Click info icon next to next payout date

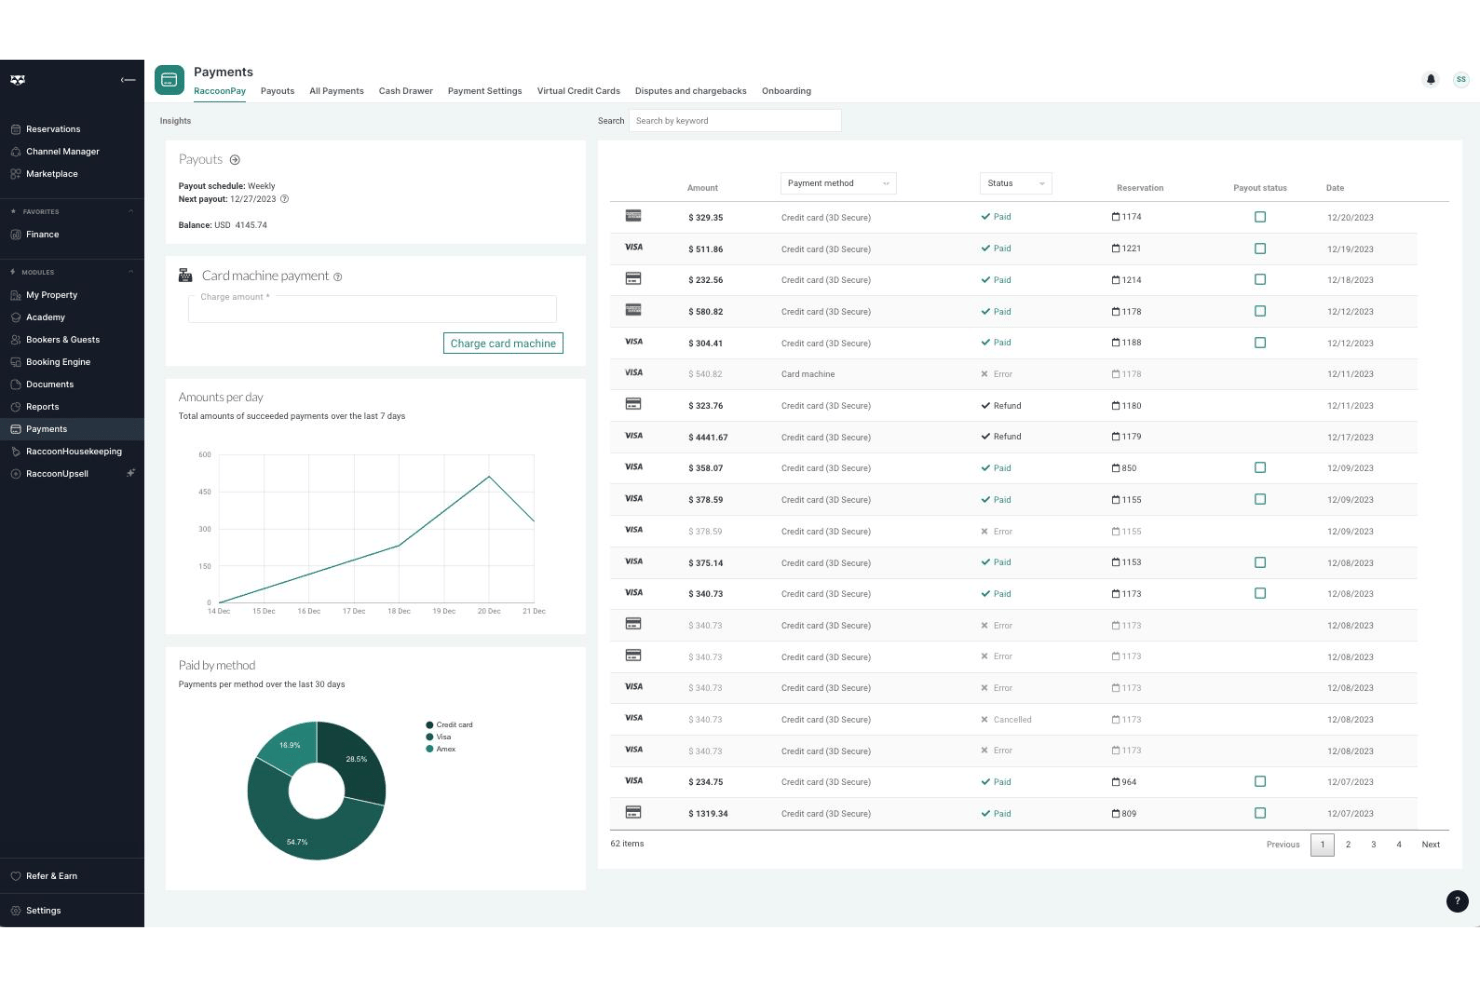pyautogui.click(x=284, y=199)
